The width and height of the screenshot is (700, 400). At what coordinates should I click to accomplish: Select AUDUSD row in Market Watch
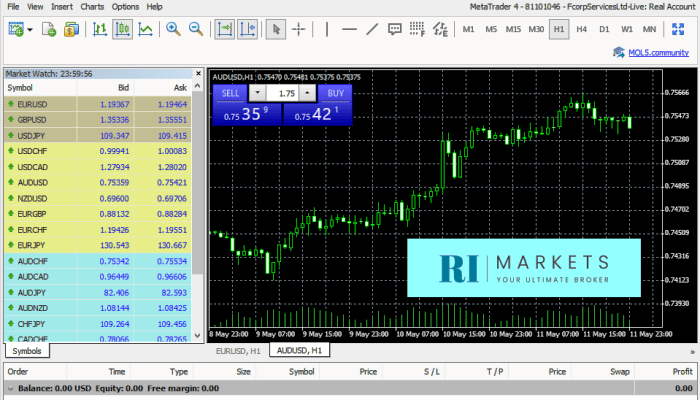pos(98,183)
